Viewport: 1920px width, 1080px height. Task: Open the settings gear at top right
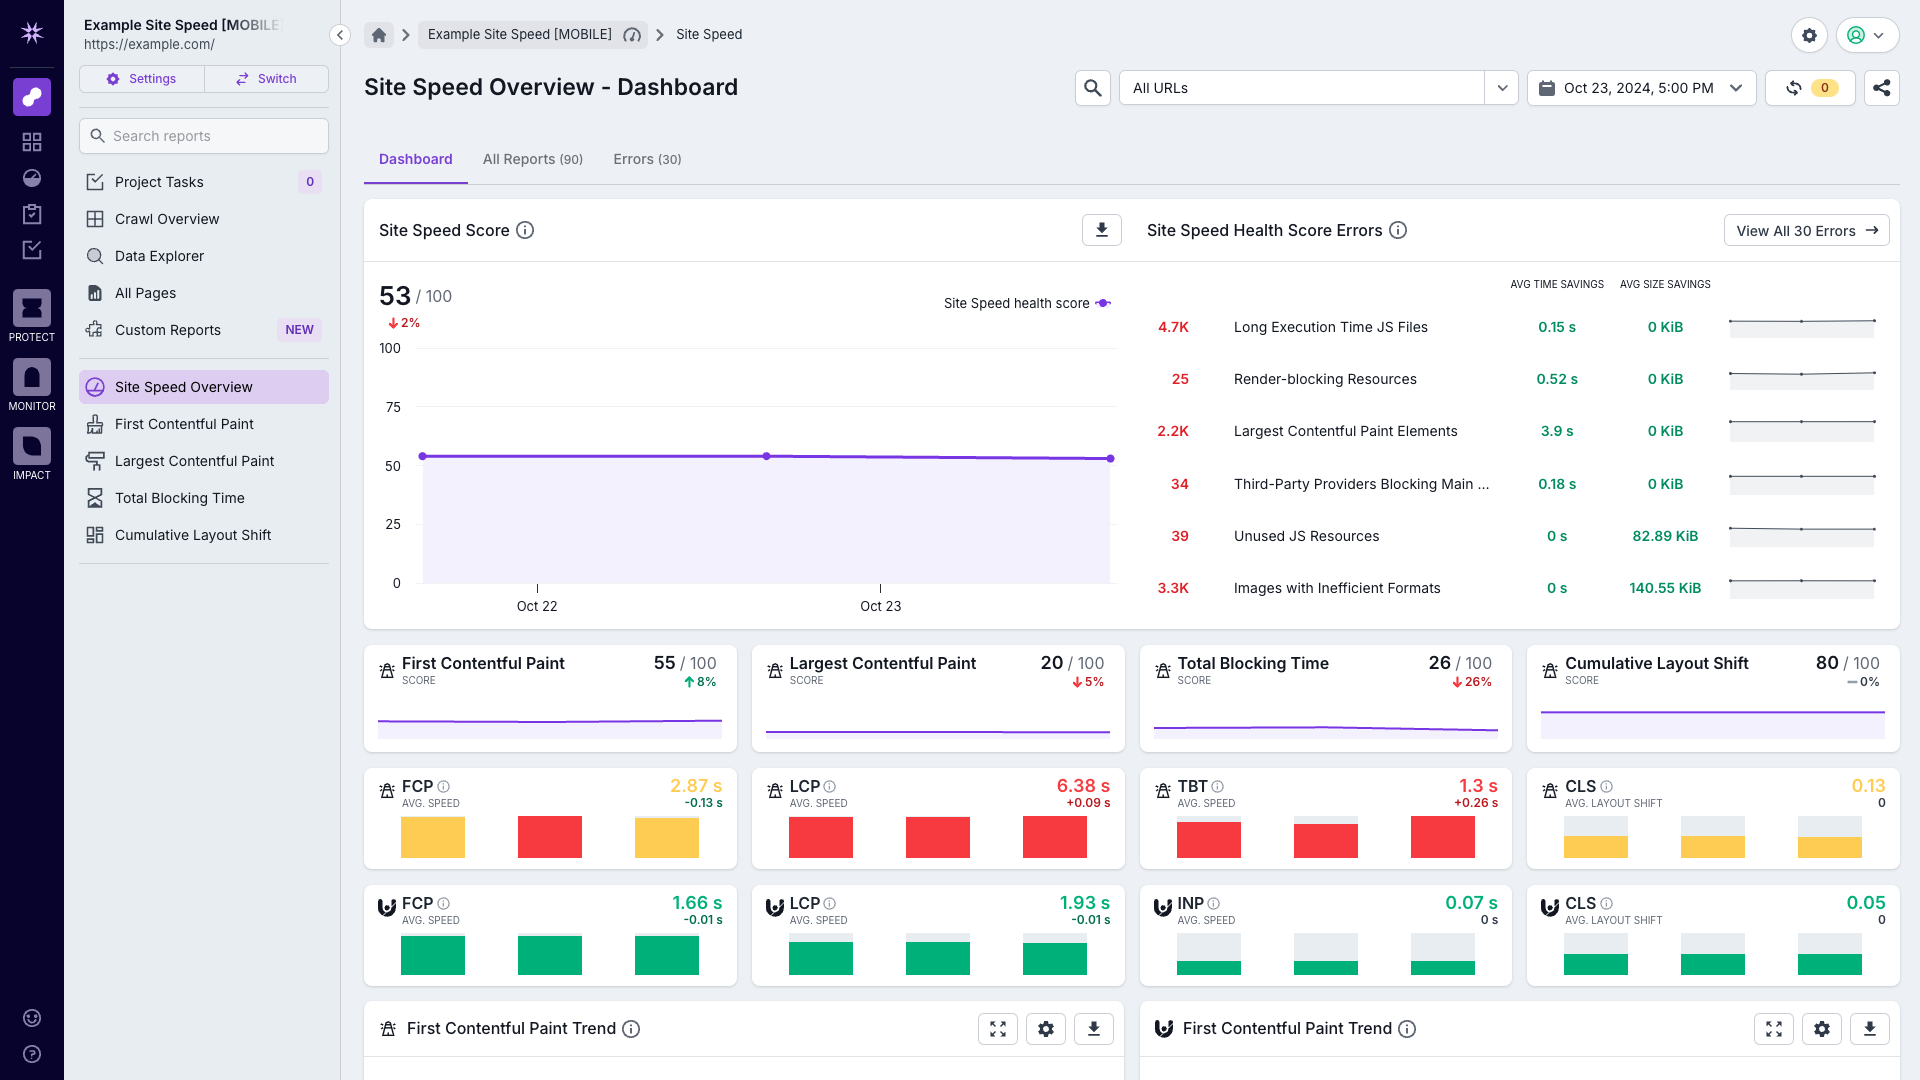click(1809, 35)
